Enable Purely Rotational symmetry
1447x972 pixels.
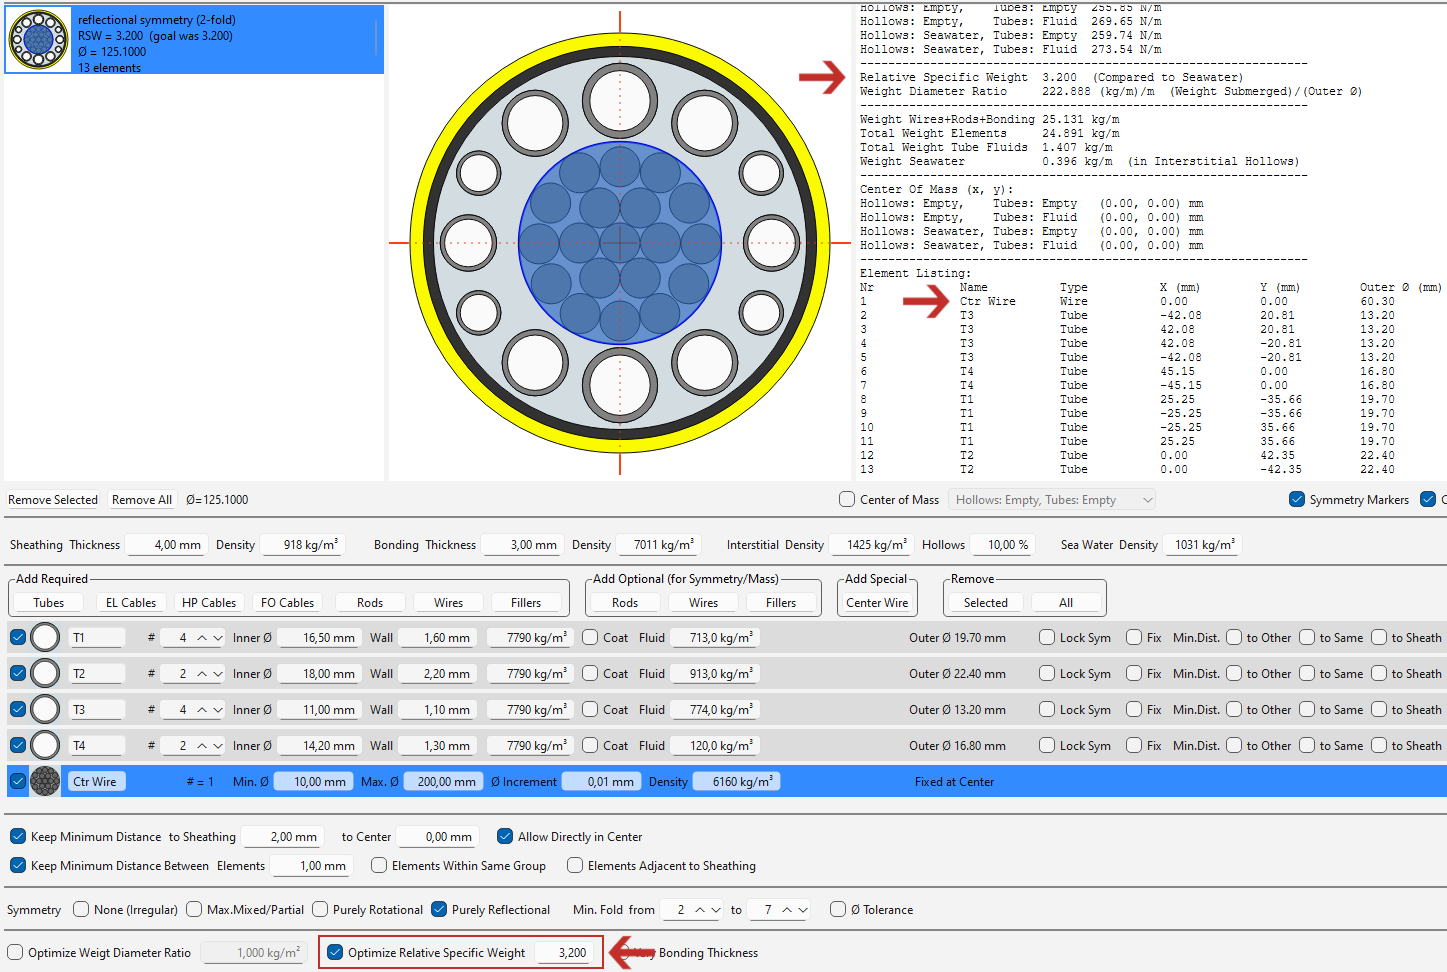(320, 909)
